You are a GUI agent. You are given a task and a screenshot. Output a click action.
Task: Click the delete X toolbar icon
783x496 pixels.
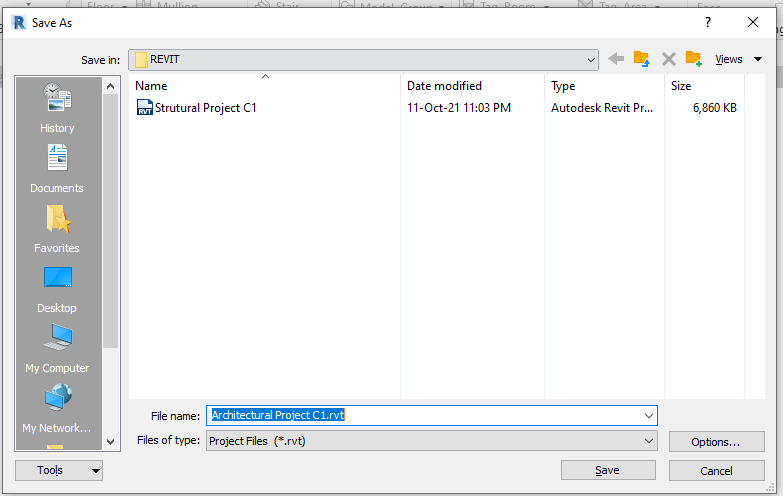[669, 59]
